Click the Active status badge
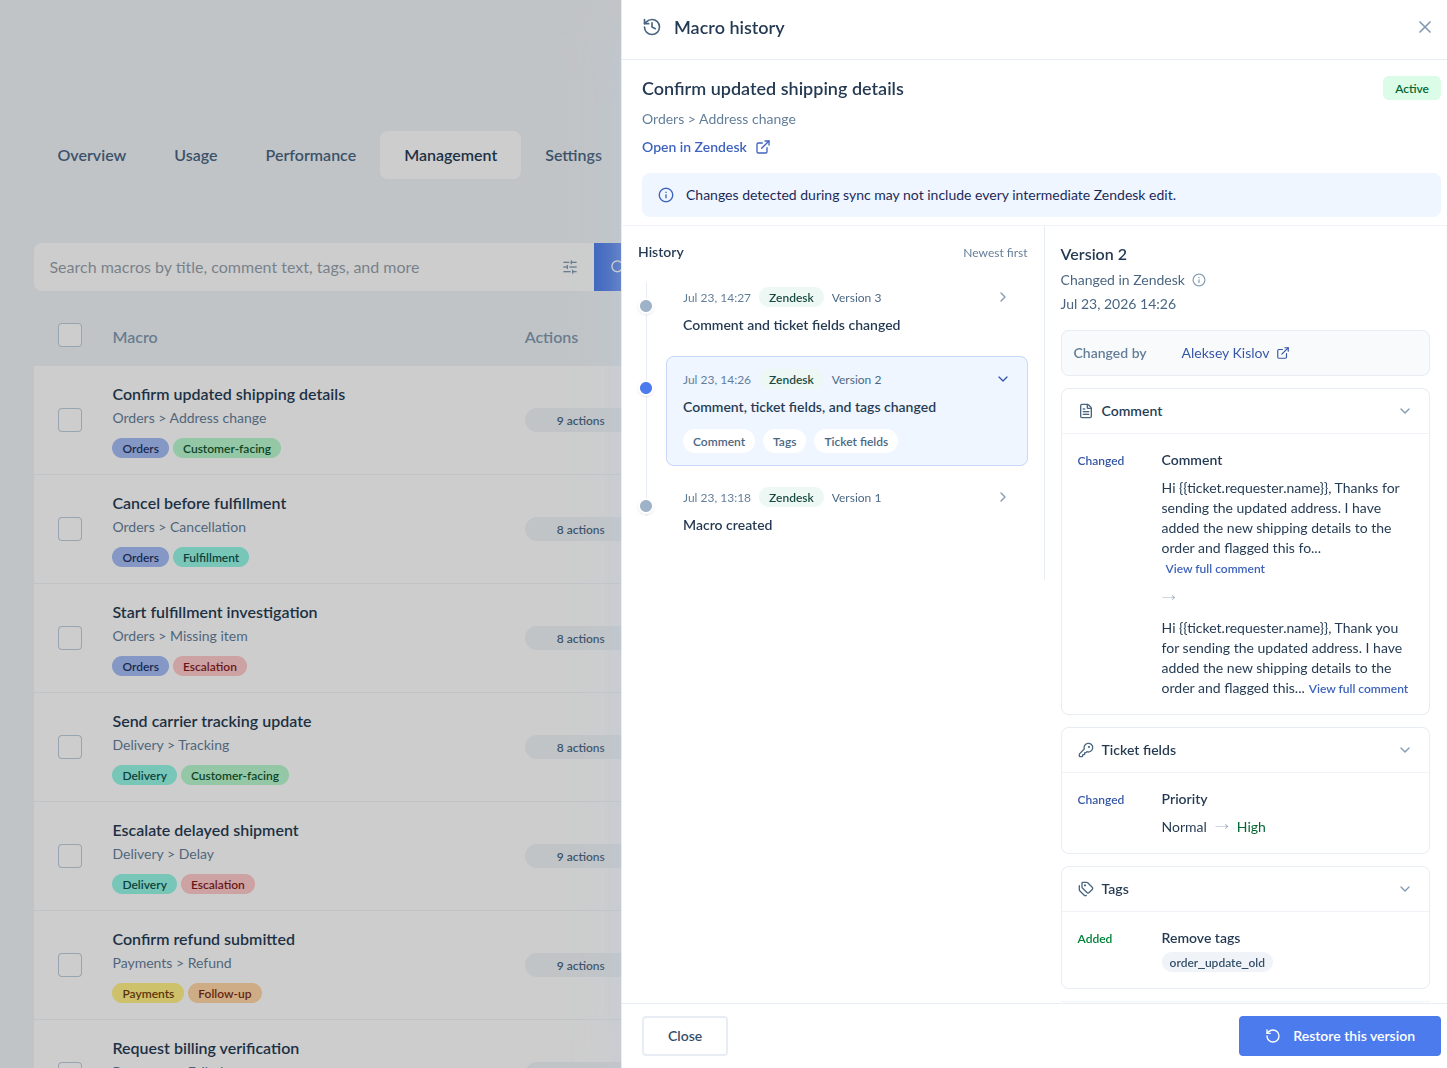 pos(1412,89)
